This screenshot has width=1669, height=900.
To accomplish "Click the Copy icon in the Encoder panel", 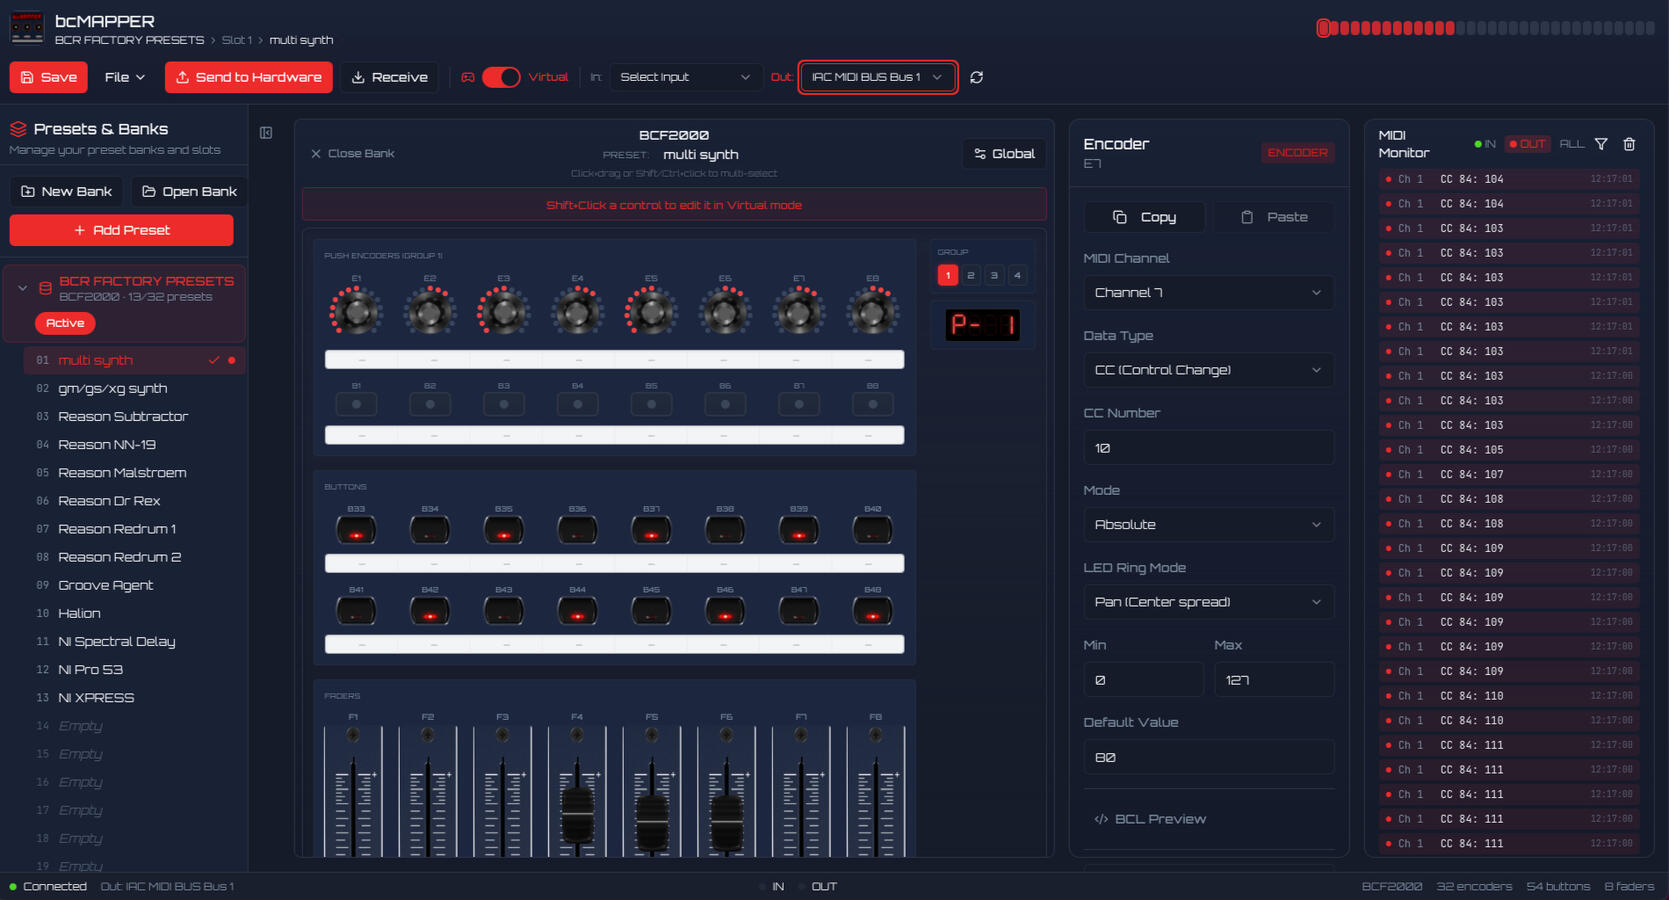I will [1144, 217].
